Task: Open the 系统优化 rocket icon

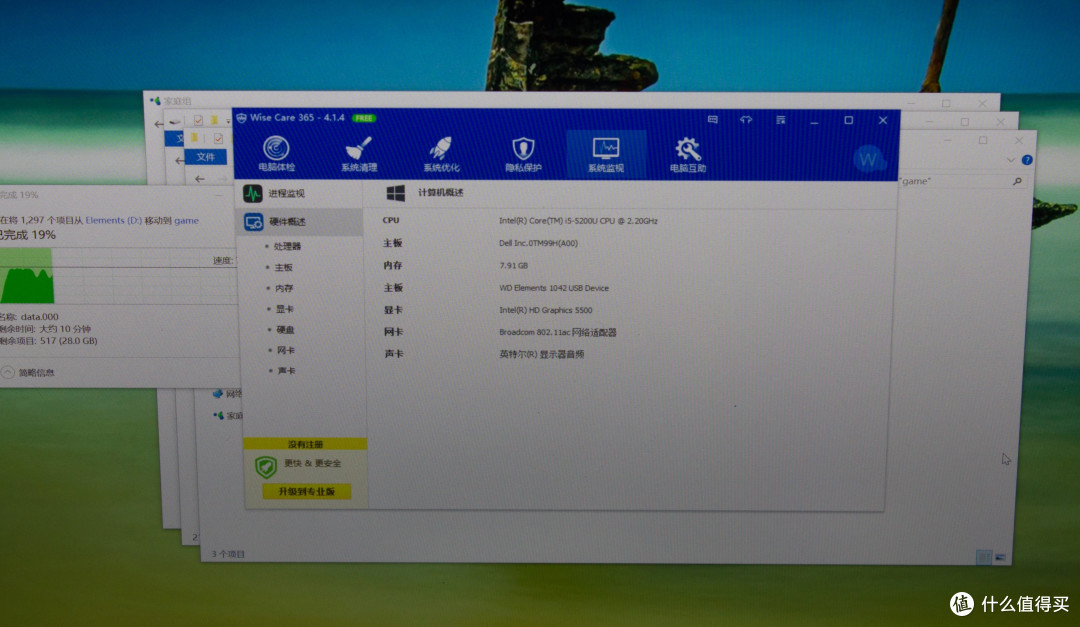Action: click(x=441, y=148)
